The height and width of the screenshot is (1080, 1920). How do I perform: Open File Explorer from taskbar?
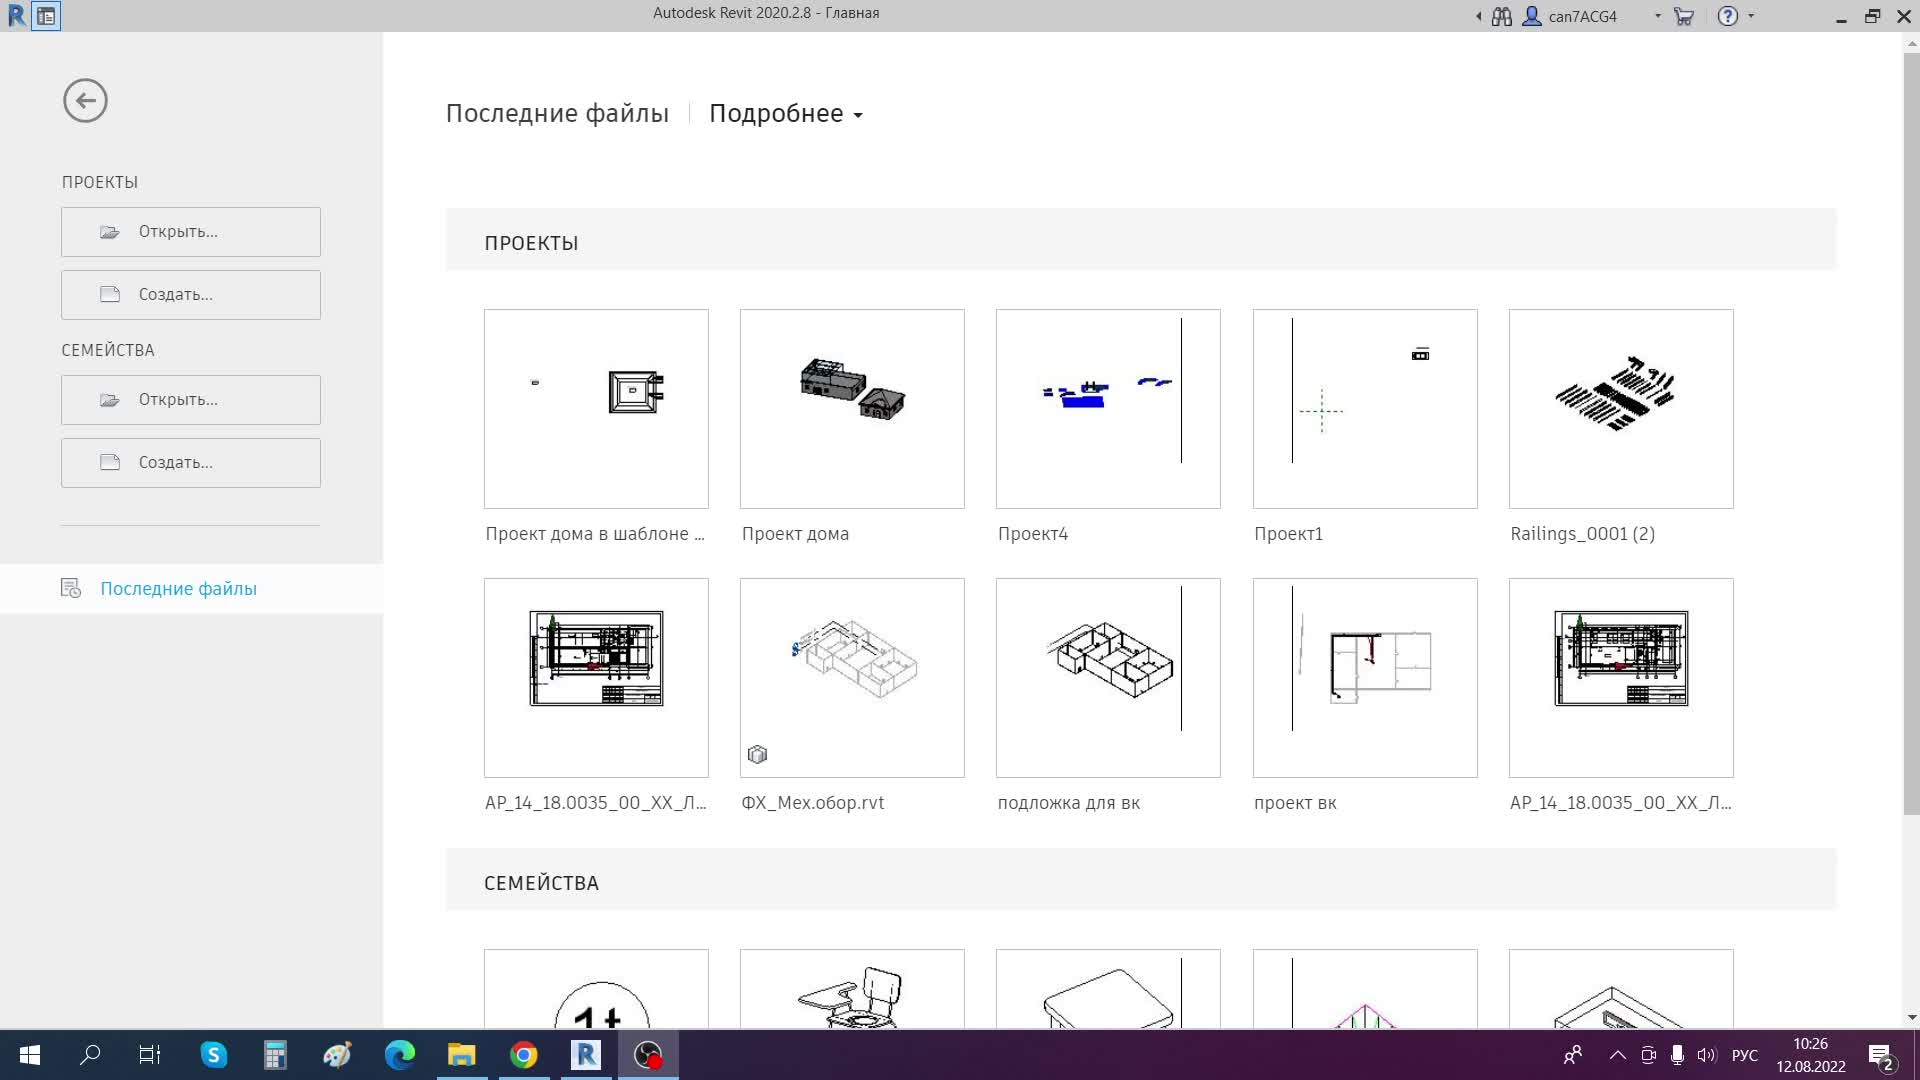point(461,1055)
